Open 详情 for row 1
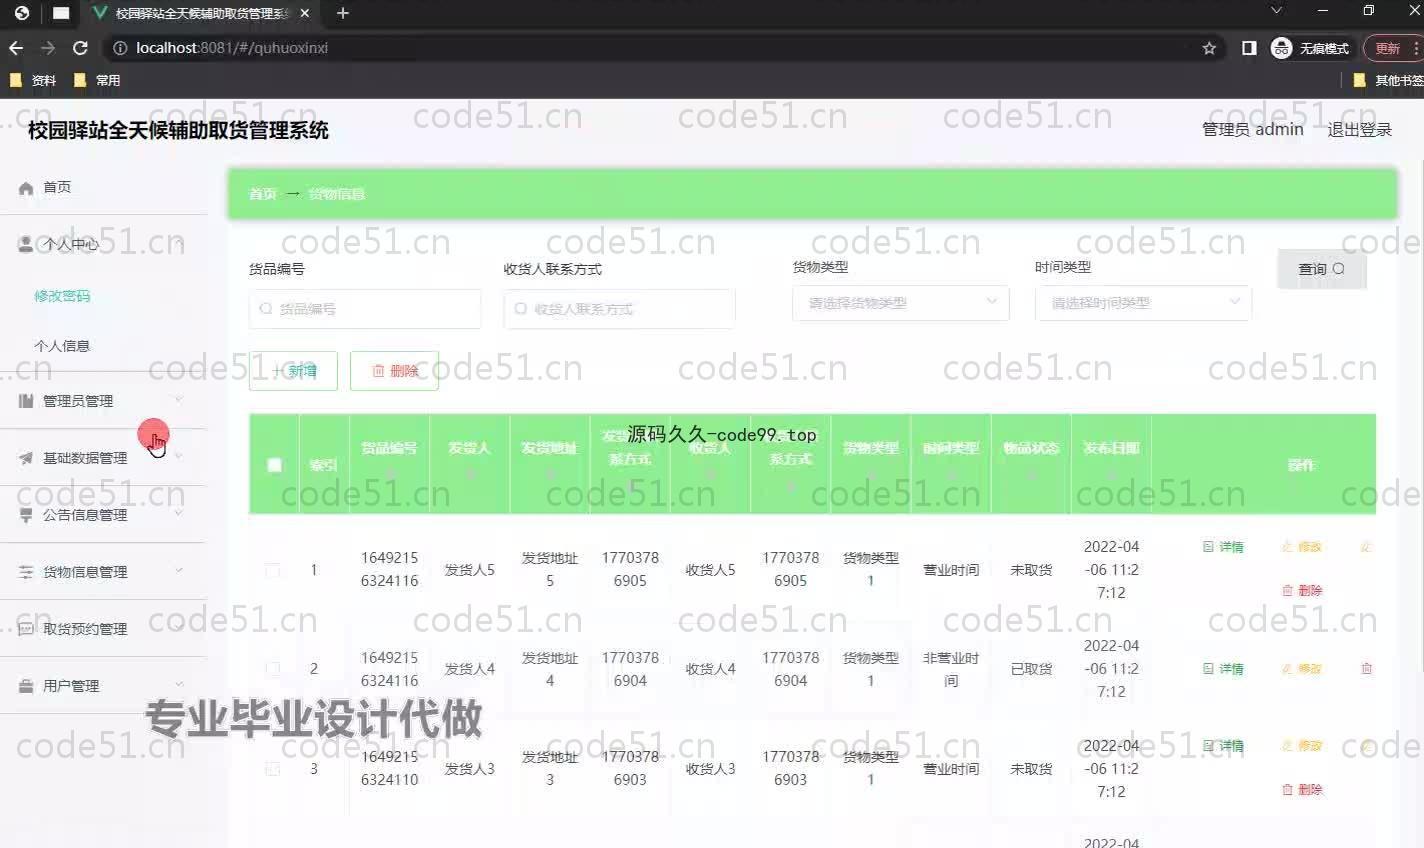Screen dimensions: 1424x848 [1223, 547]
